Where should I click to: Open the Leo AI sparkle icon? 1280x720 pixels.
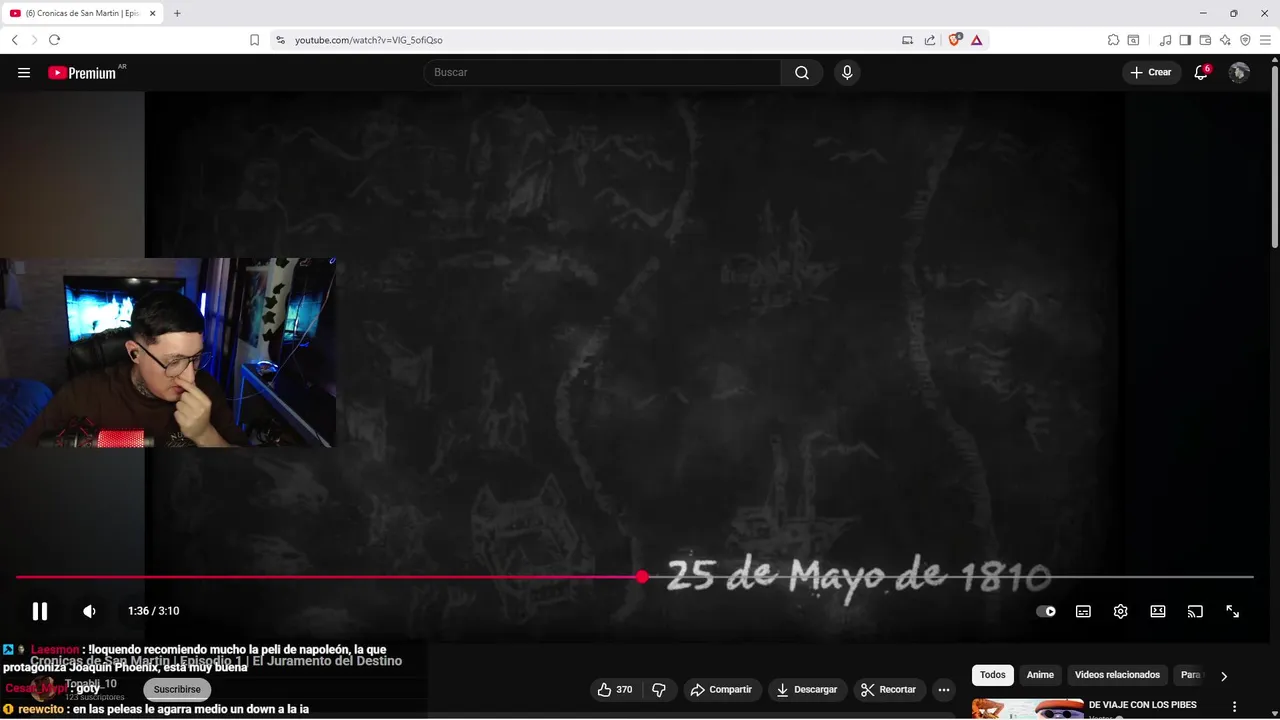[1225, 40]
